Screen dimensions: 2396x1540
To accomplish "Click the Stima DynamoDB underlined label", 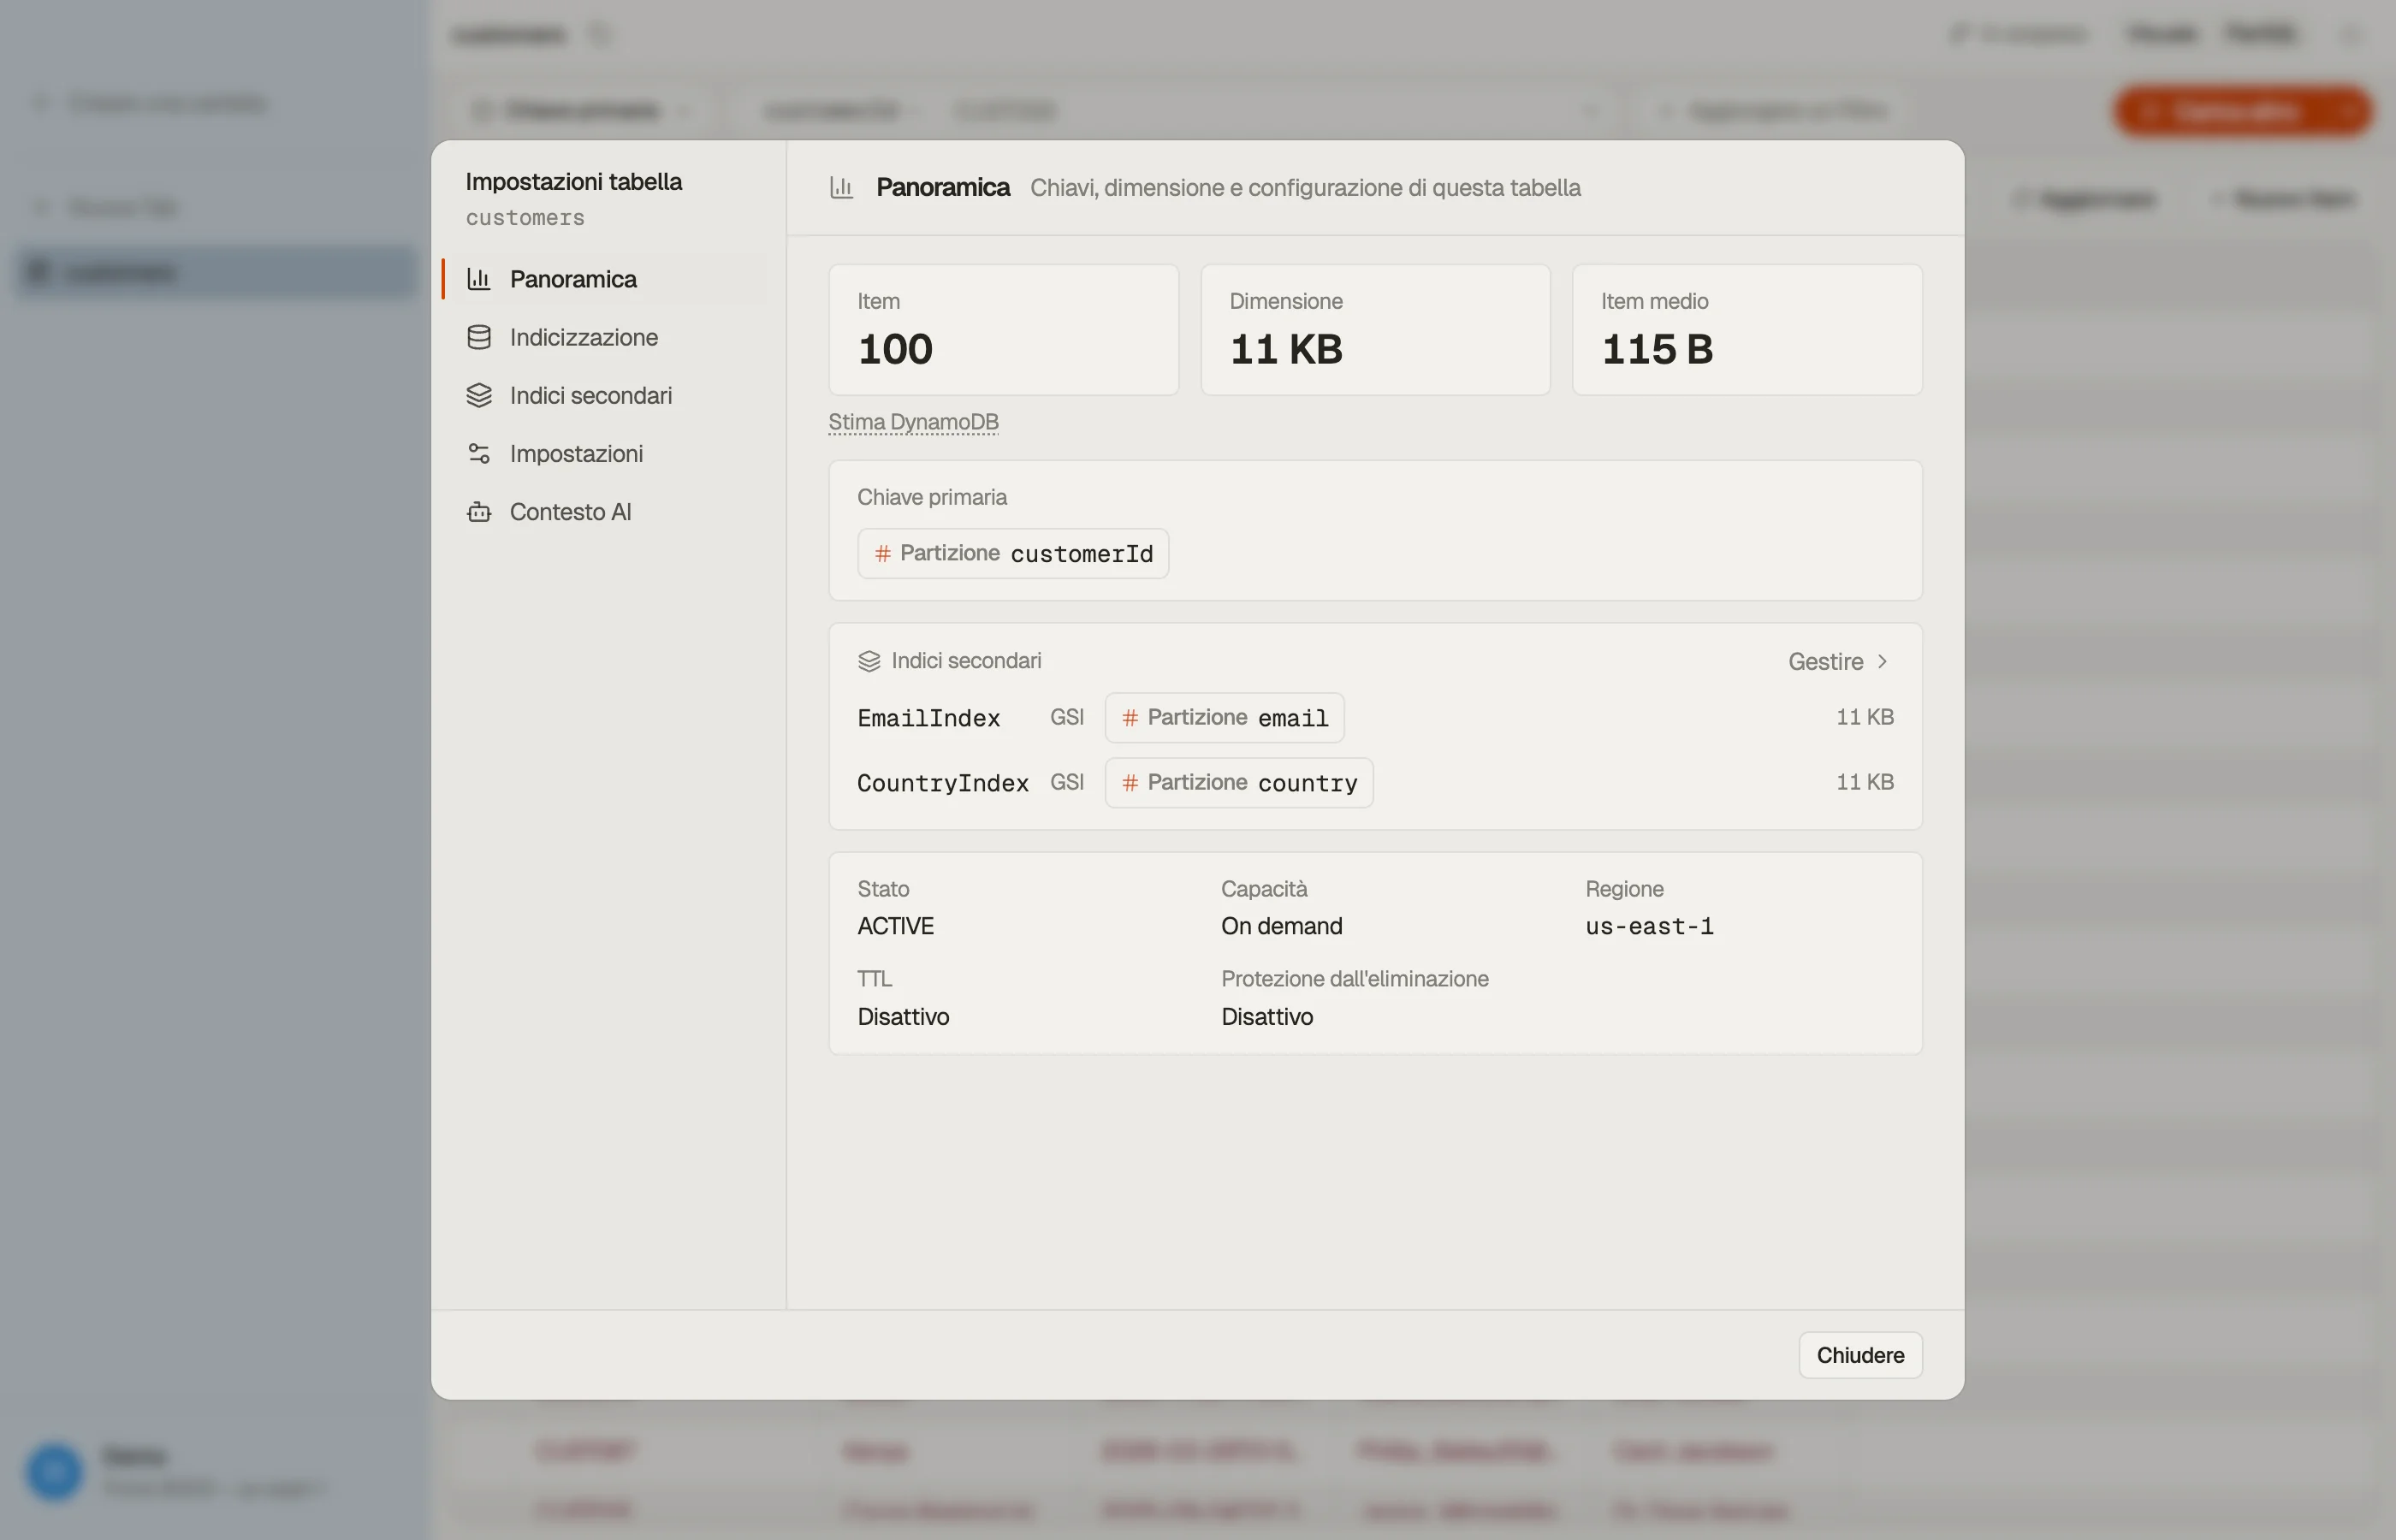I will point(913,422).
